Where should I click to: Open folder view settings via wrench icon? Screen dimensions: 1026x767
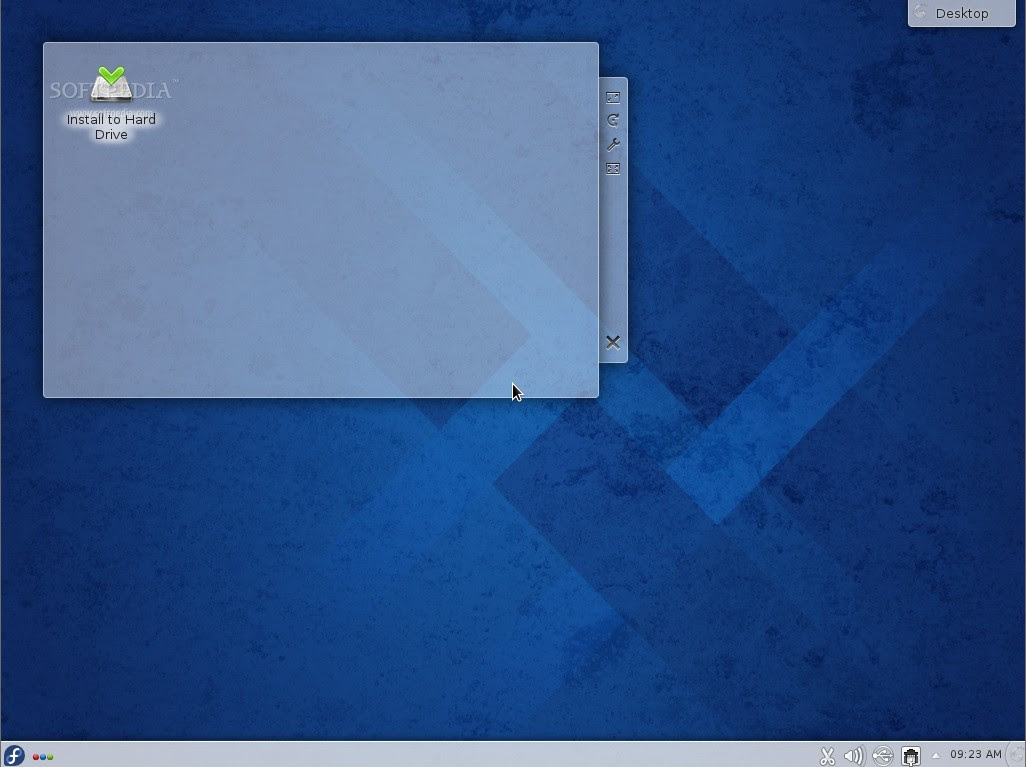point(612,145)
